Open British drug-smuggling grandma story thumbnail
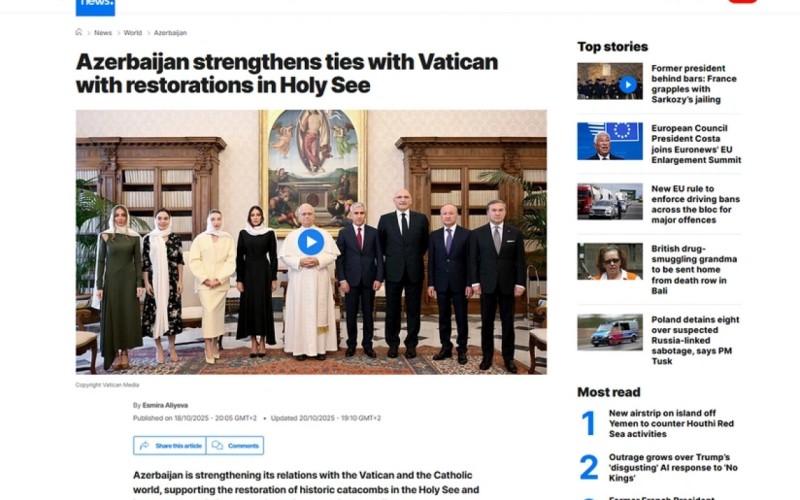 point(610,261)
